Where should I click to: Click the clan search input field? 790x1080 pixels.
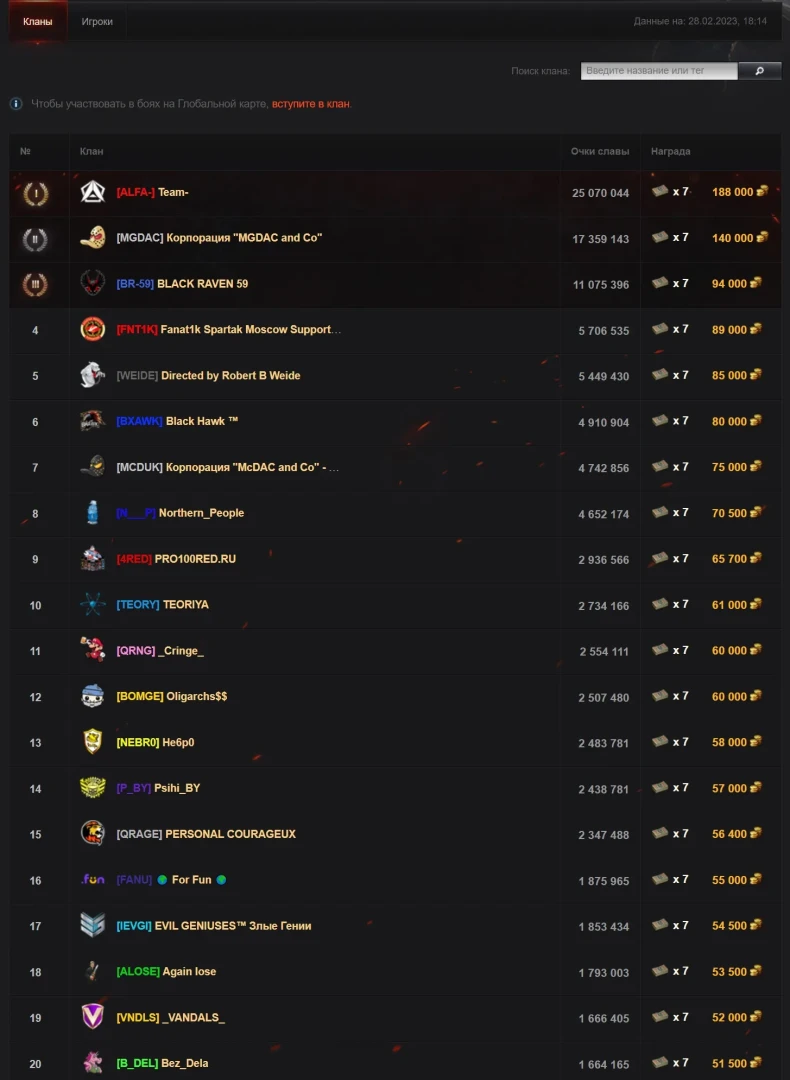pos(659,71)
